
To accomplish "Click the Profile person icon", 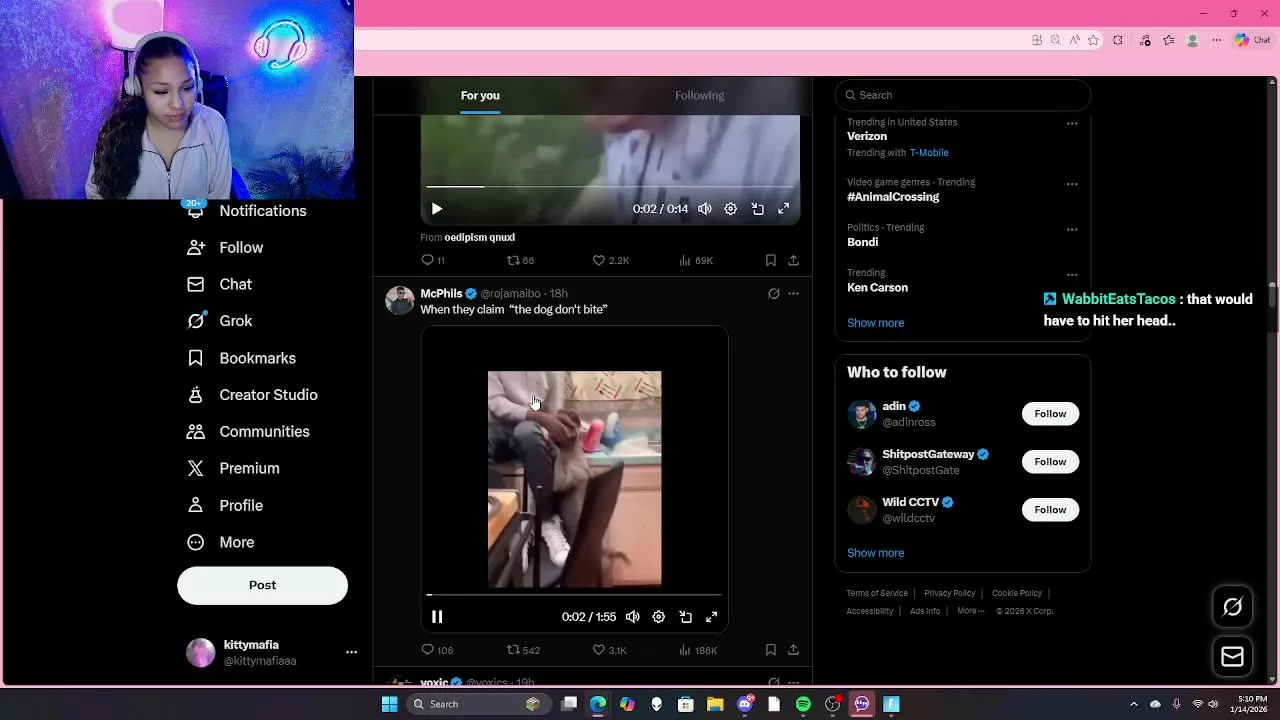I will pyautogui.click(x=196, y=505).
